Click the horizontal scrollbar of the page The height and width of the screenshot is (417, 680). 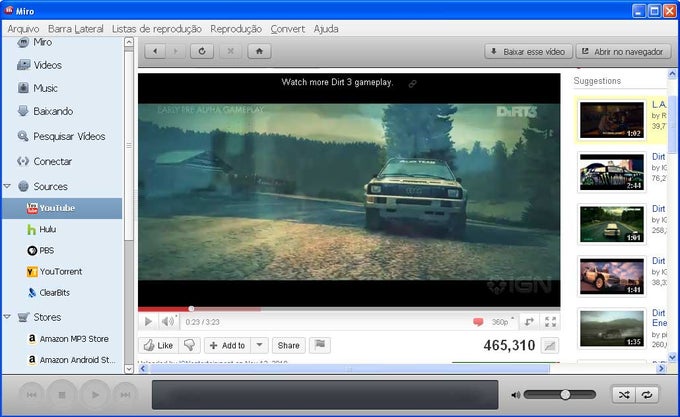point(350,368)
